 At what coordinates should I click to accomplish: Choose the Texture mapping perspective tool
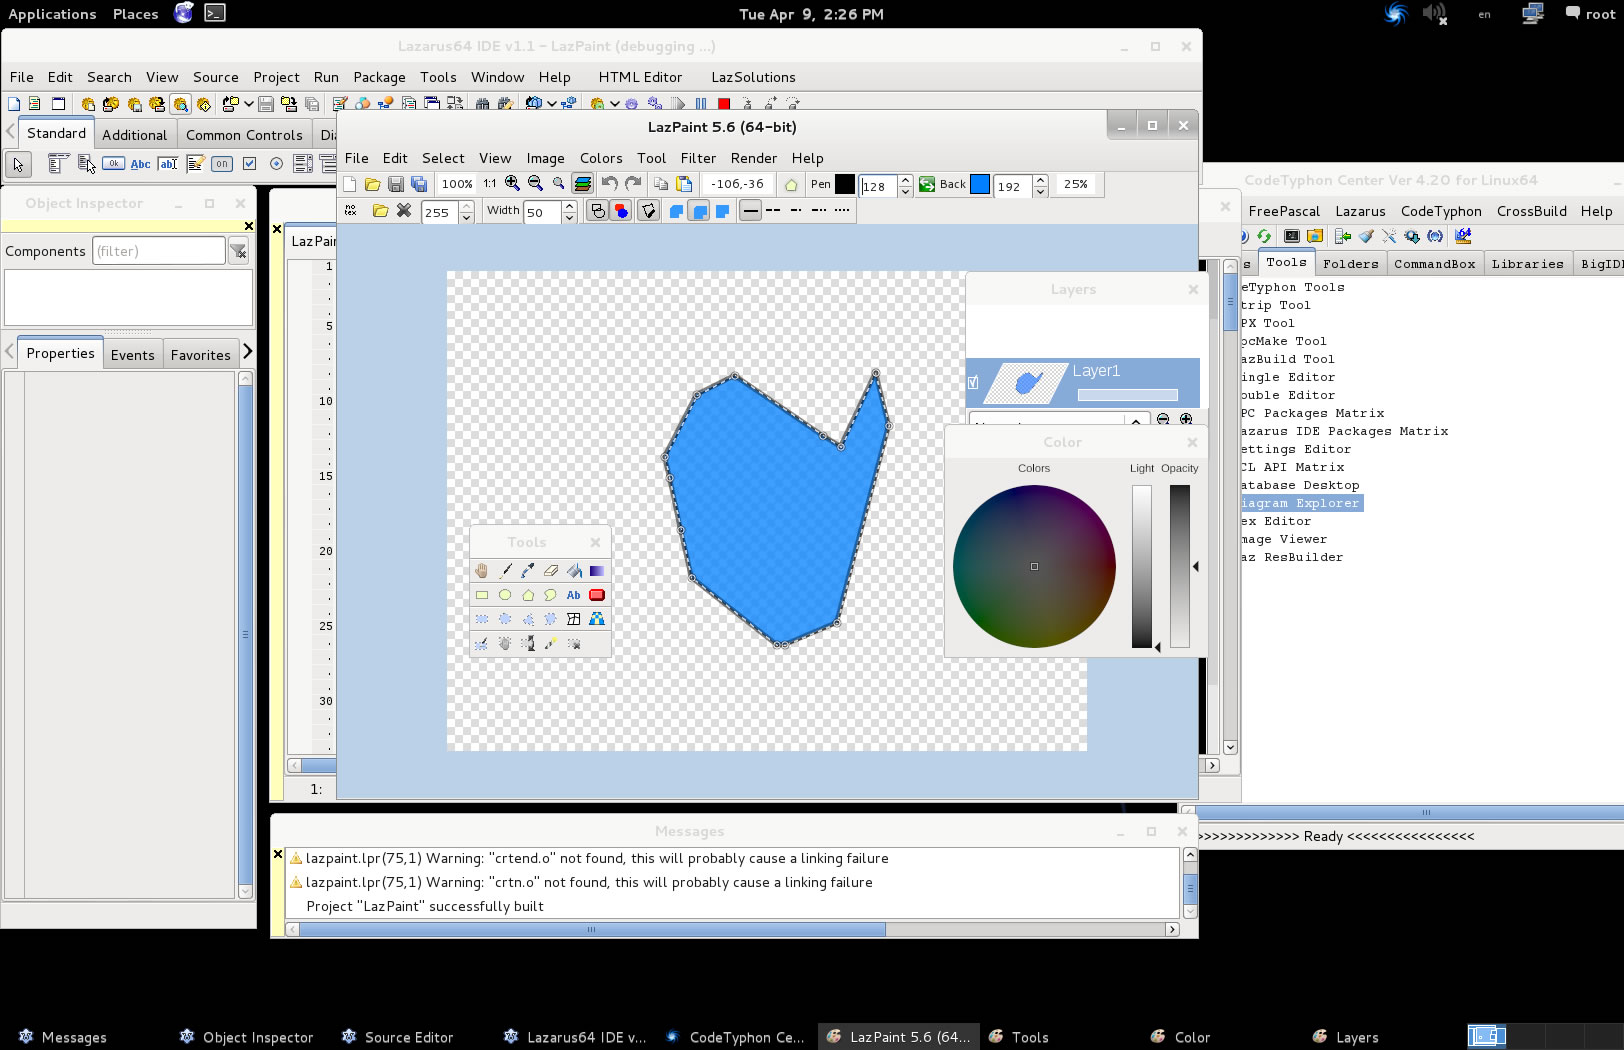pos(597,619)
